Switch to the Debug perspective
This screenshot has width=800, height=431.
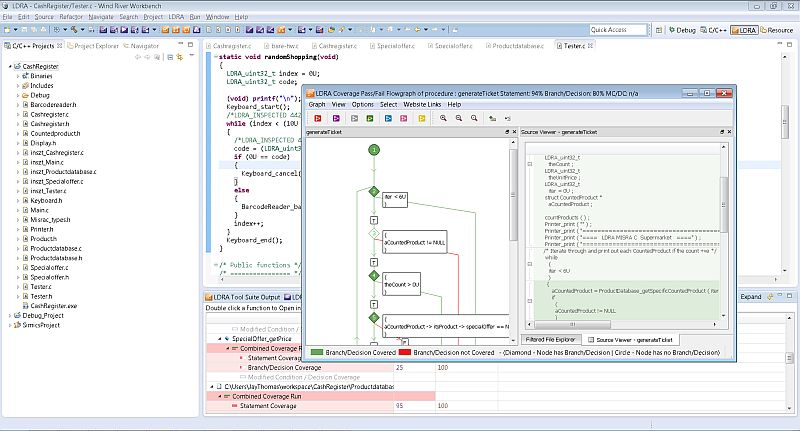[683, 30]
